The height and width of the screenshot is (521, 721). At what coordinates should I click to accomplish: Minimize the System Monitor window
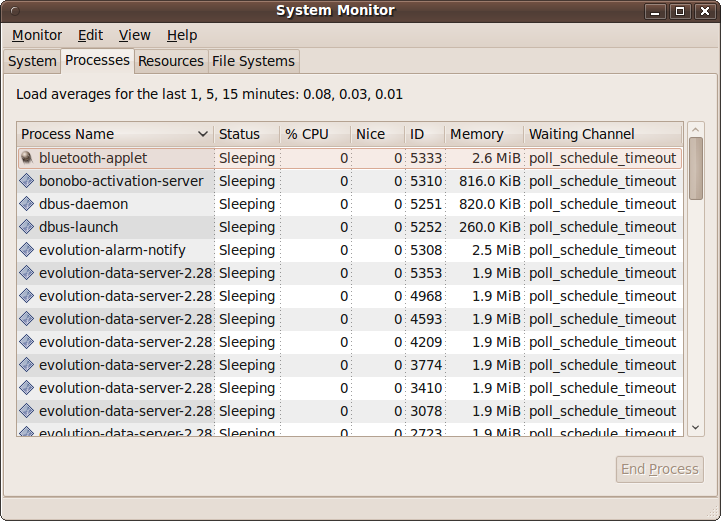coord(655,11)
